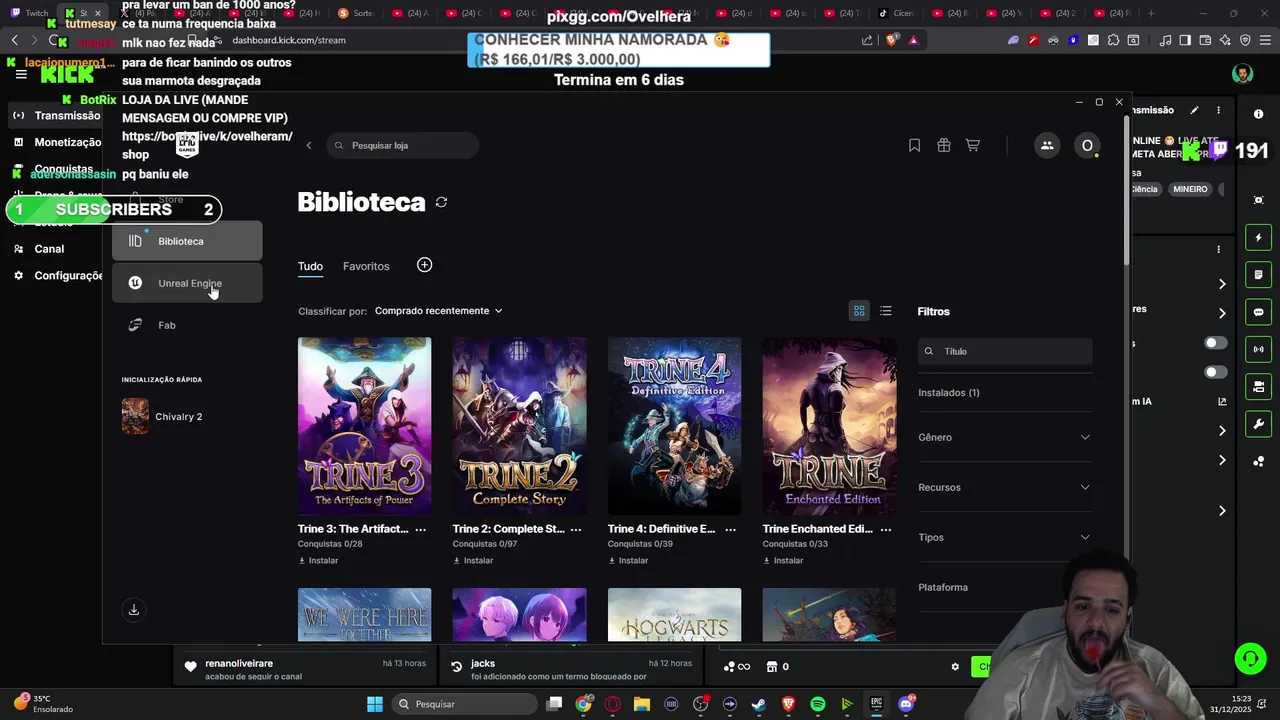
Task: Click the Epic library vertical scrollbar
Action: [1127, 190]
